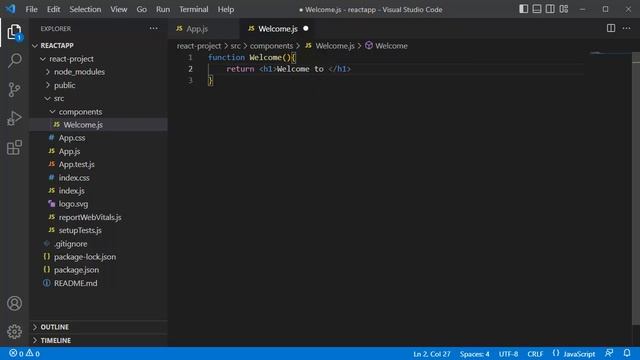Open the Edit menu

coord(53,9)
